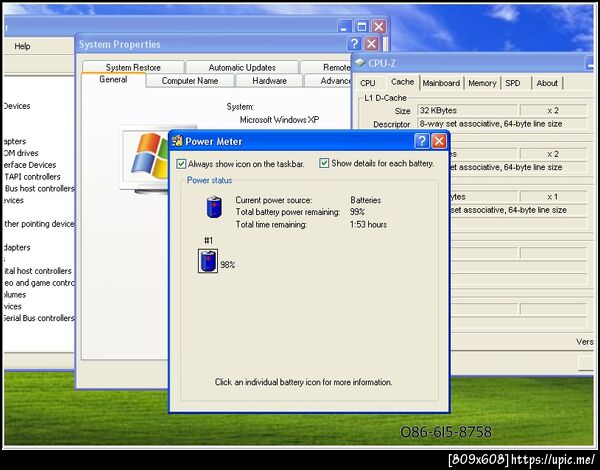The height and width of the screenshot is (470, 600).
Task: Toggle 'Show details for each battery' checkbox
Action: coord(324,163)
